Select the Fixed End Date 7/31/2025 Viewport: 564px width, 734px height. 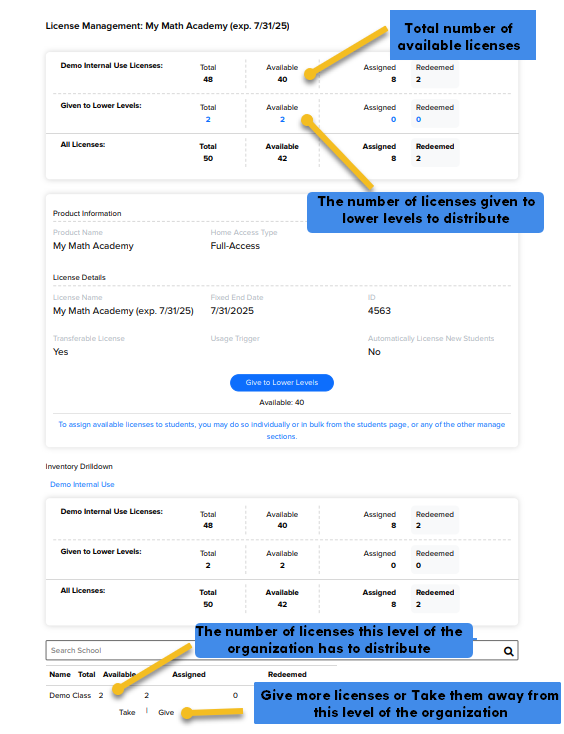tap(232, 311)
